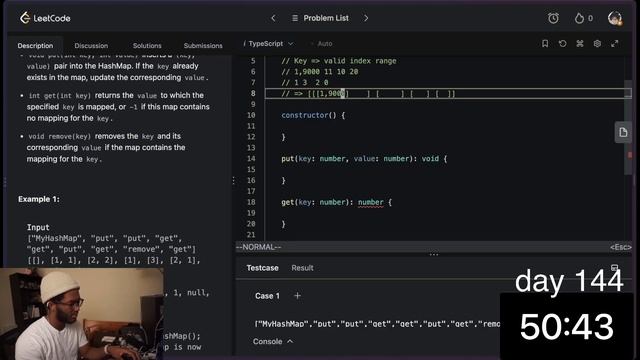Viewport: 640px width, 360px height.
Task: Select the Result tab
Action: point(302,268)
